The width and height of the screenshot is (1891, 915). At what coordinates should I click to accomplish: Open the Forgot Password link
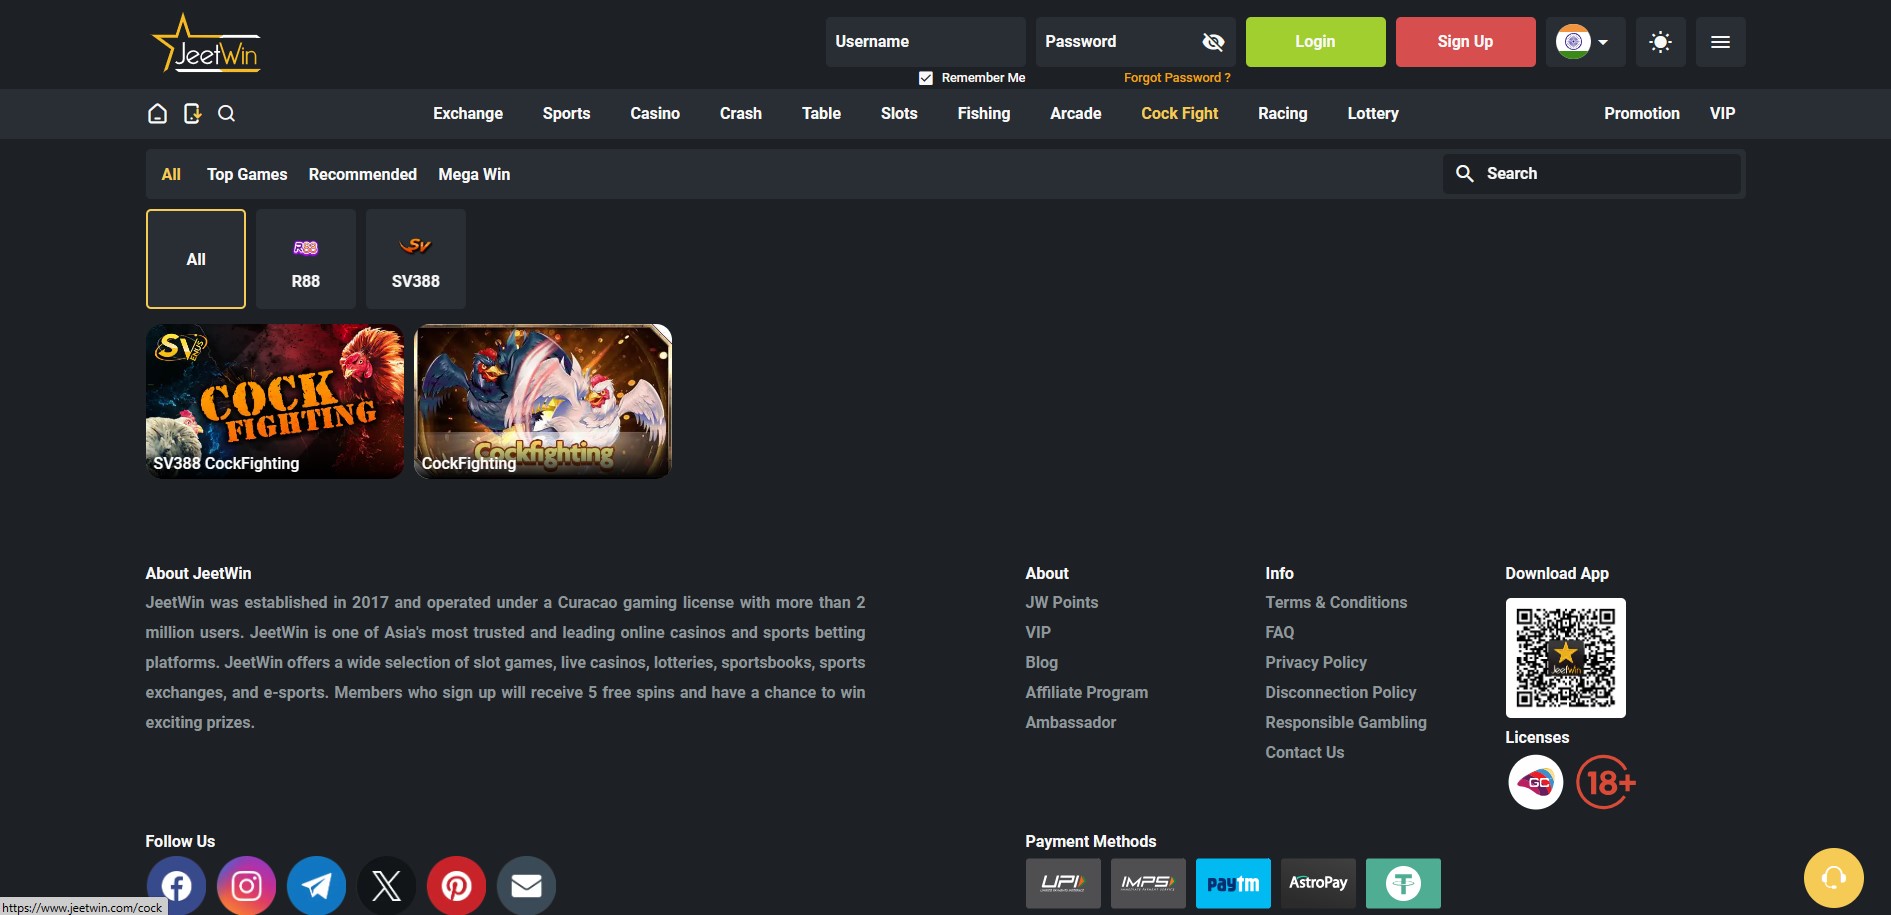[x=1177, y=78]
